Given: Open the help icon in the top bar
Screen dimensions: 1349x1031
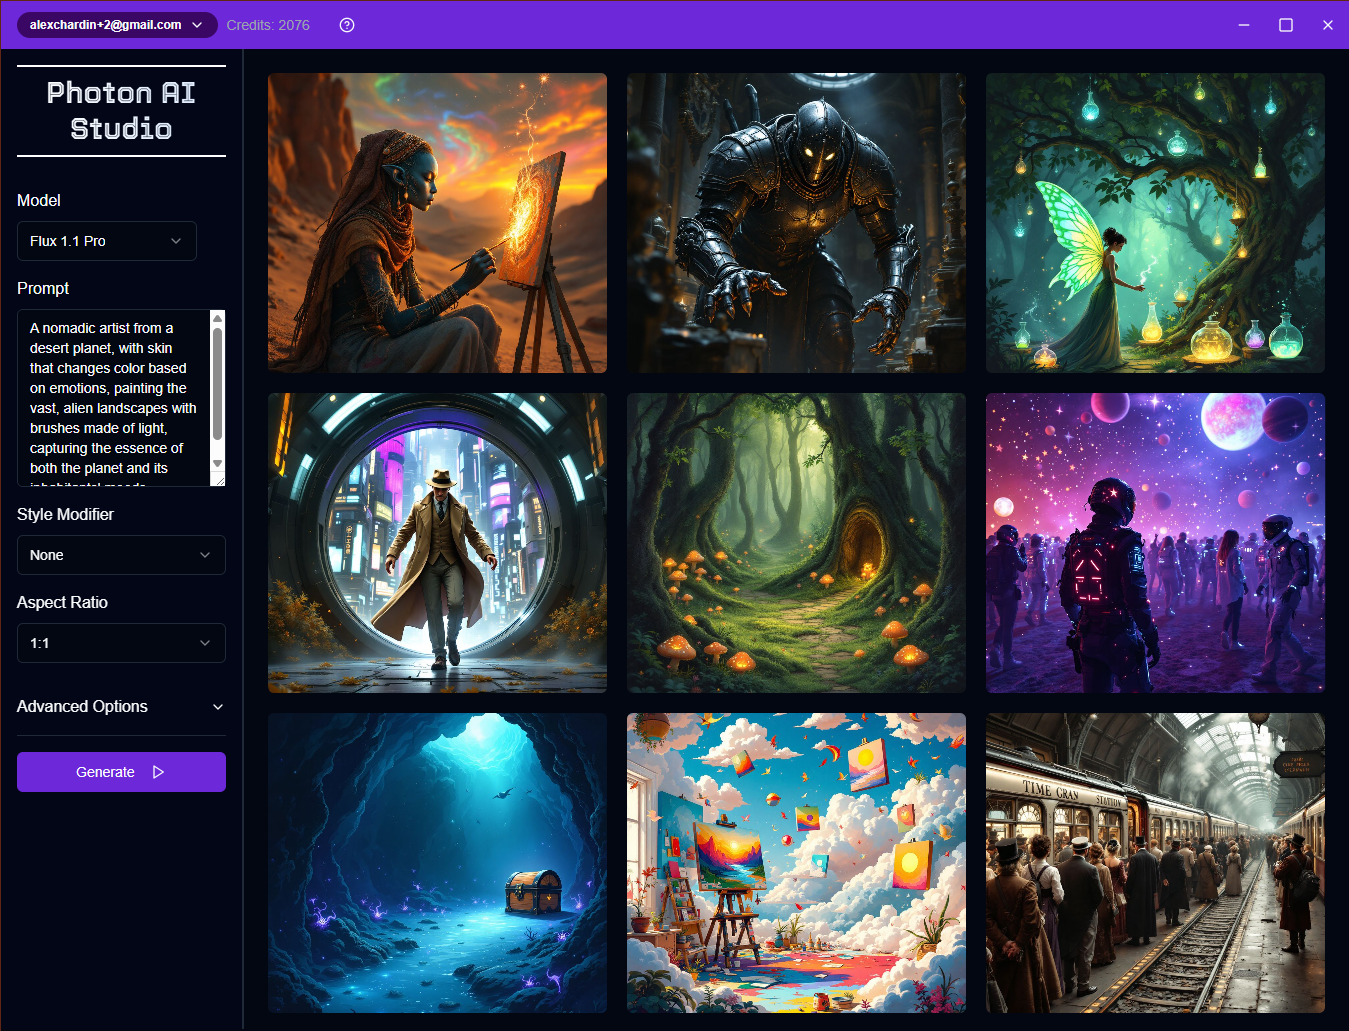Looking at the screenshot, I should click(x=346, y=25).
